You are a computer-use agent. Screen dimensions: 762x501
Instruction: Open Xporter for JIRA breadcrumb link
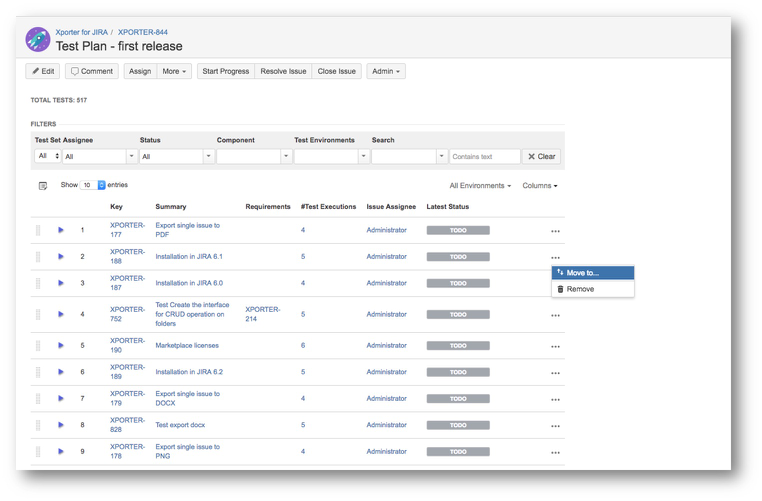[82, 32]
